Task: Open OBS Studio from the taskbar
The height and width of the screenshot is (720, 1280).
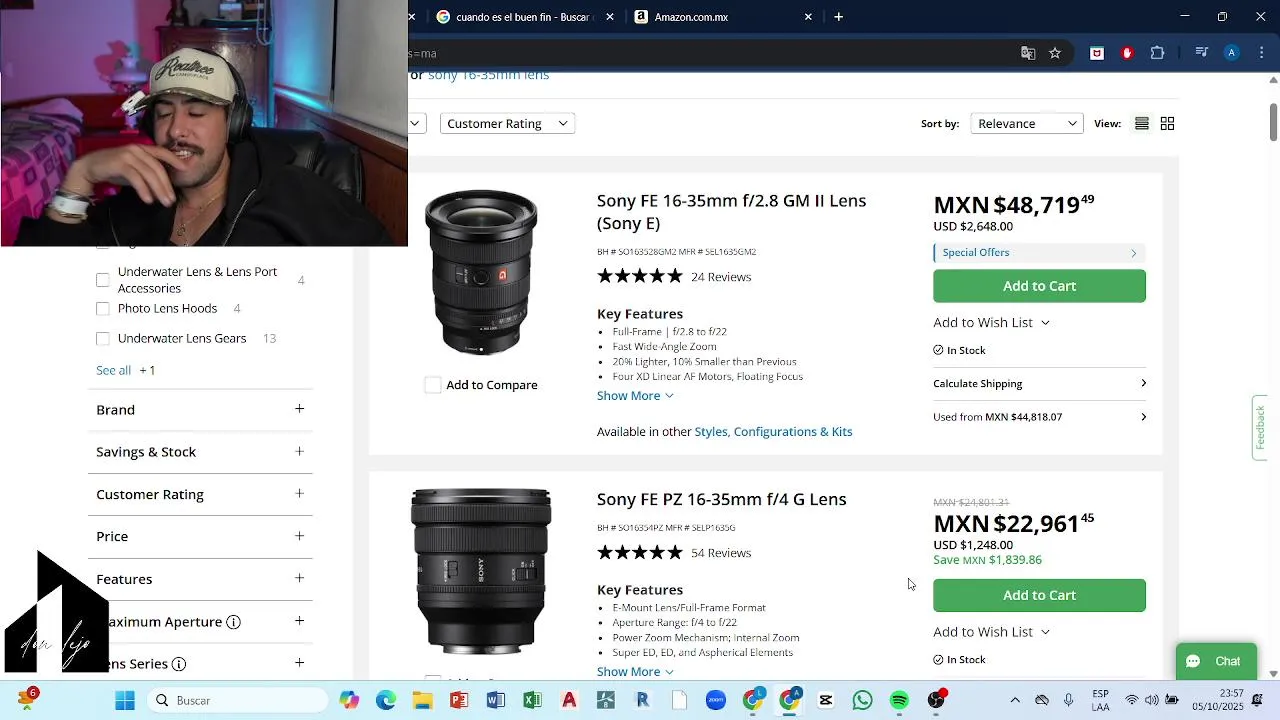Action: pyautogui.click(x=936, y=700)
